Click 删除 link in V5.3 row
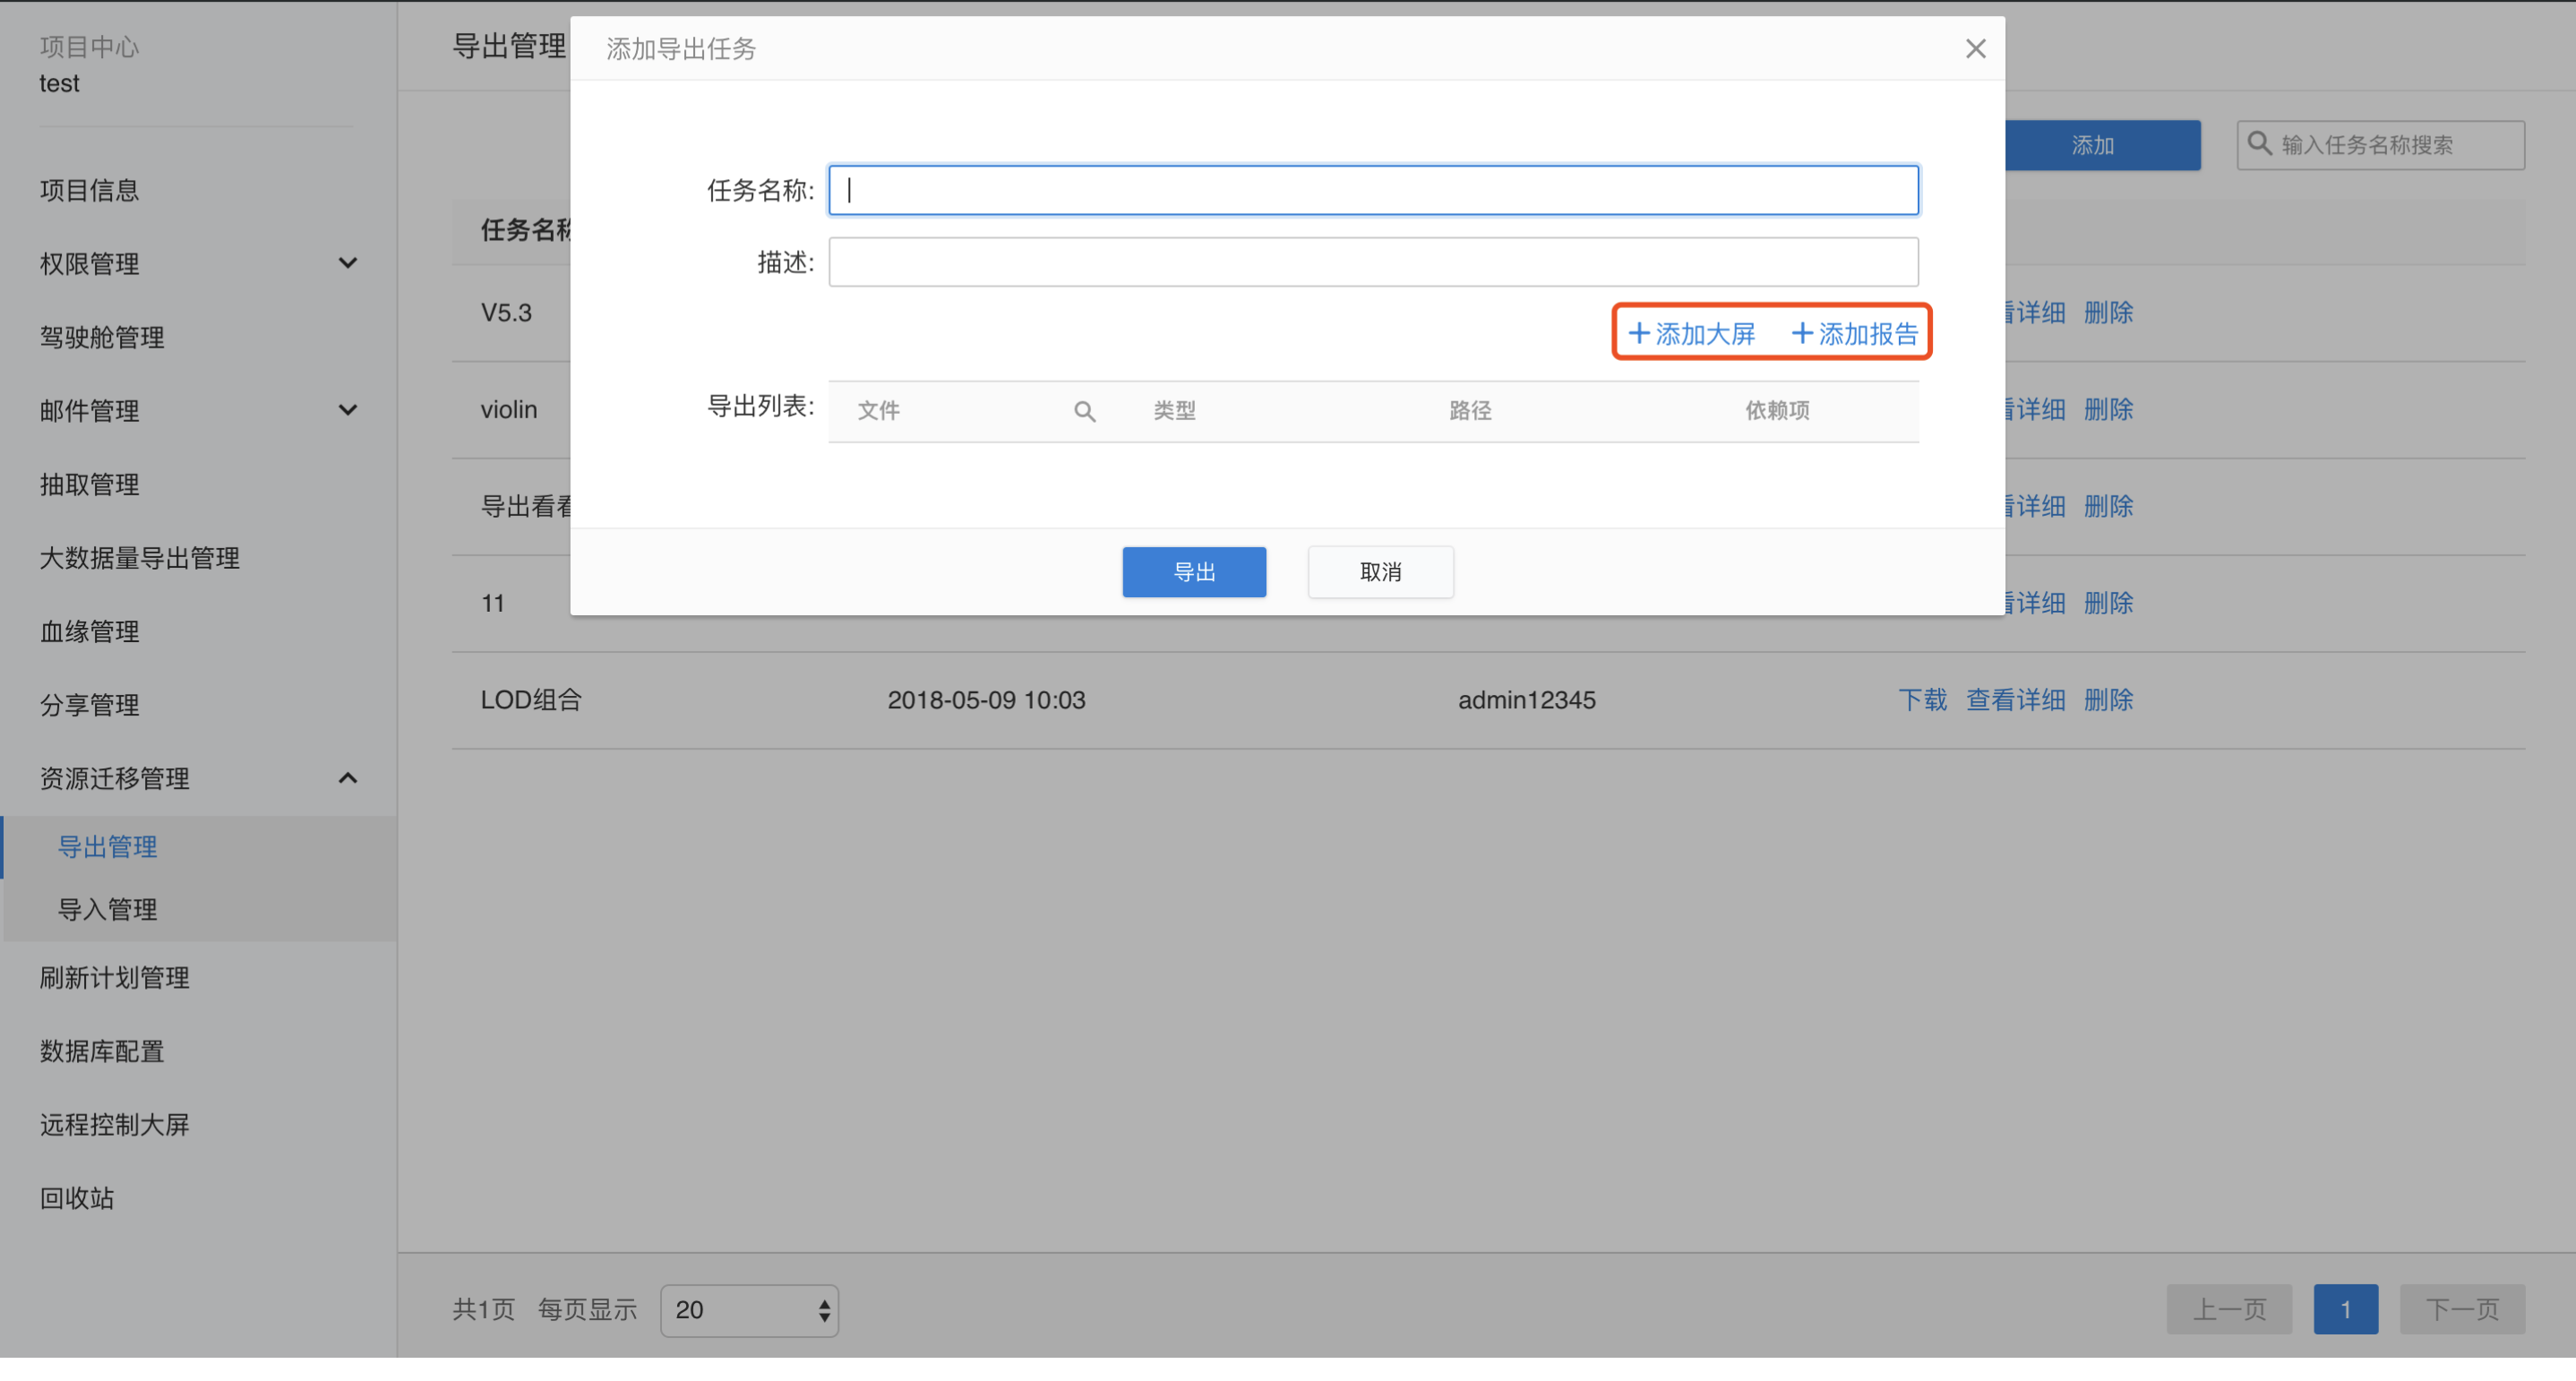 (x=2108, y=313)
